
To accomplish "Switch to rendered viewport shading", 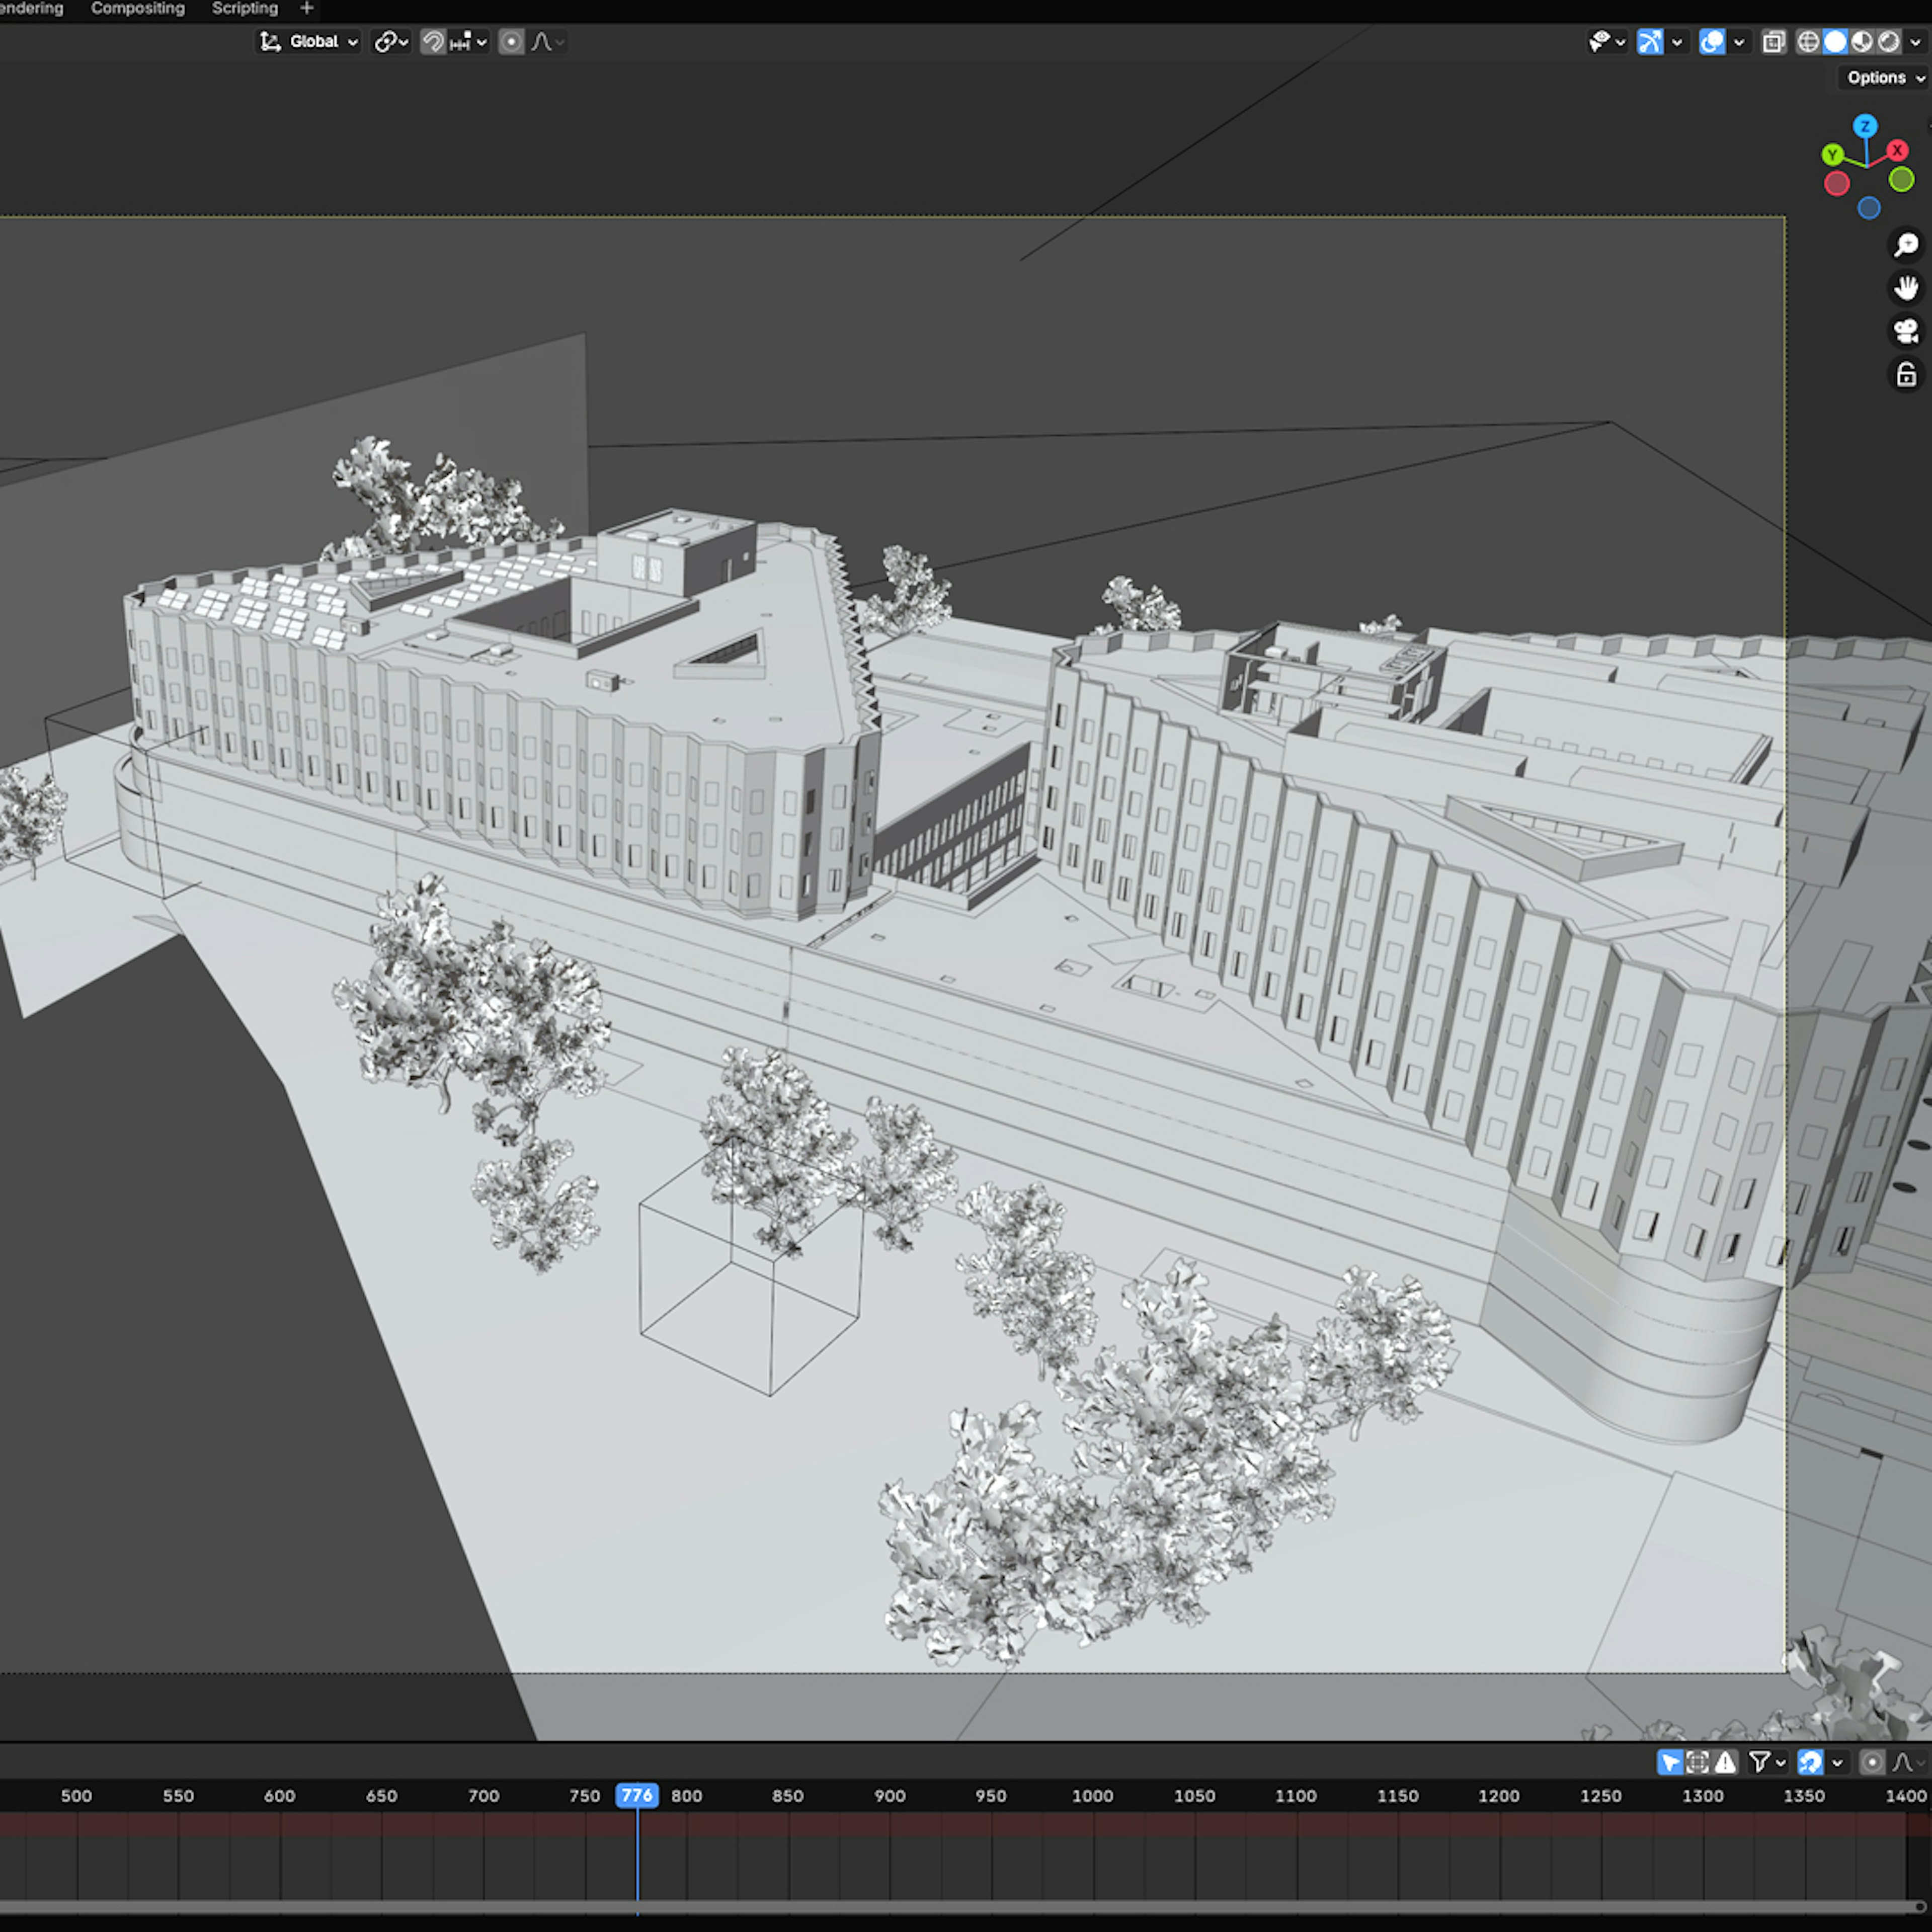I will 1888,42.
